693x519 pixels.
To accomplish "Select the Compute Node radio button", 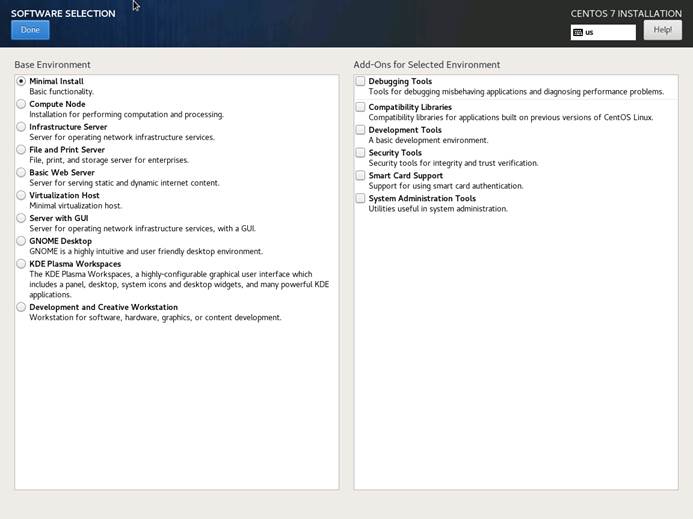I will (x=21, y=104).
